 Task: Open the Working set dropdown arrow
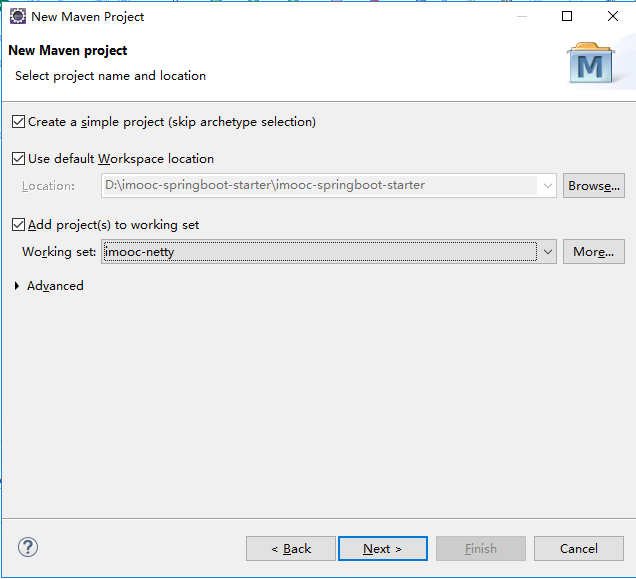pos(548,252)
